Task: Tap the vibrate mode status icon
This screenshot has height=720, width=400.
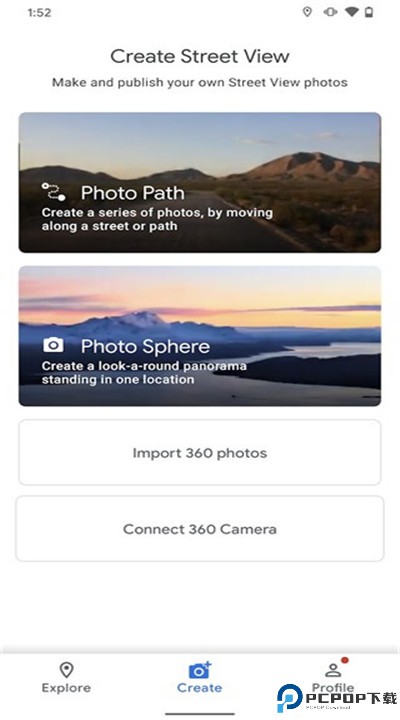Action: point(330,12)
